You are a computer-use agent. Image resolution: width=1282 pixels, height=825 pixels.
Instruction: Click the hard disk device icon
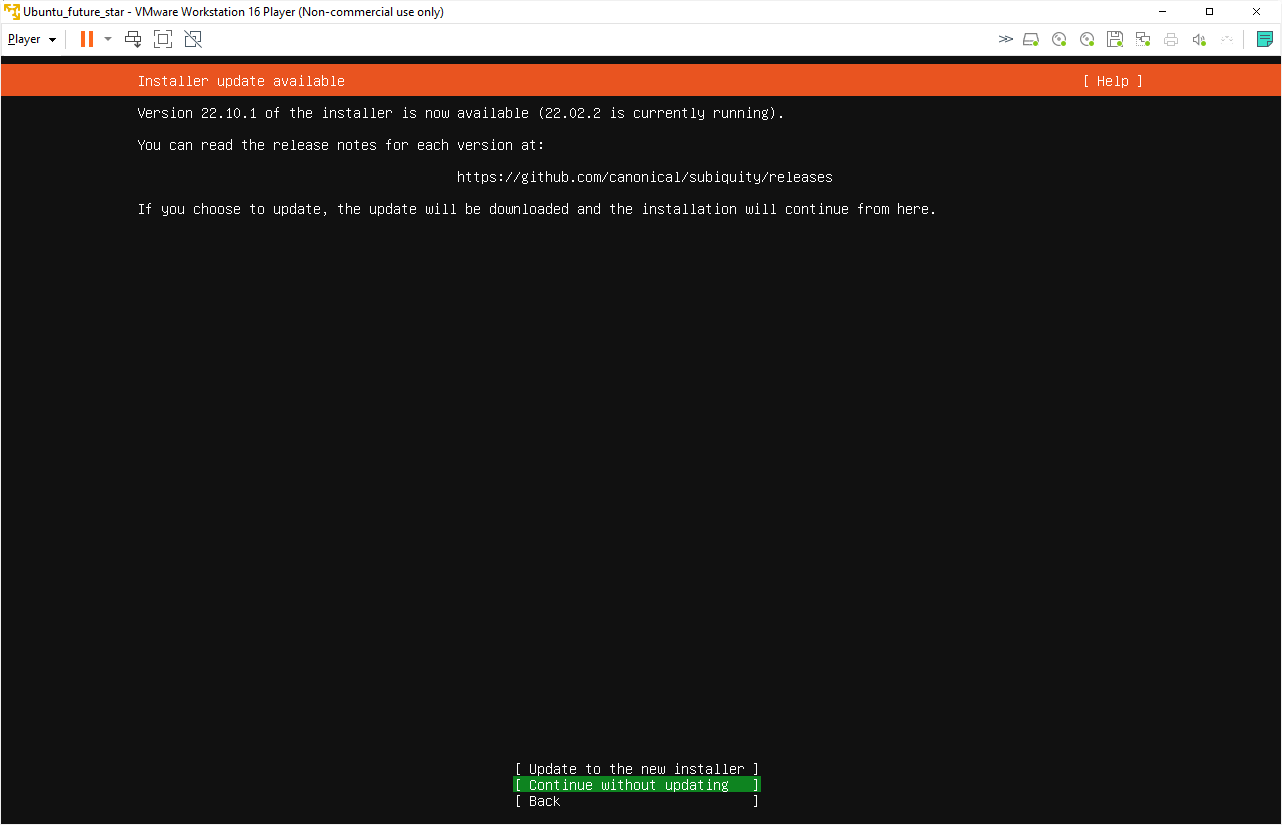(x=1031, y=39)
